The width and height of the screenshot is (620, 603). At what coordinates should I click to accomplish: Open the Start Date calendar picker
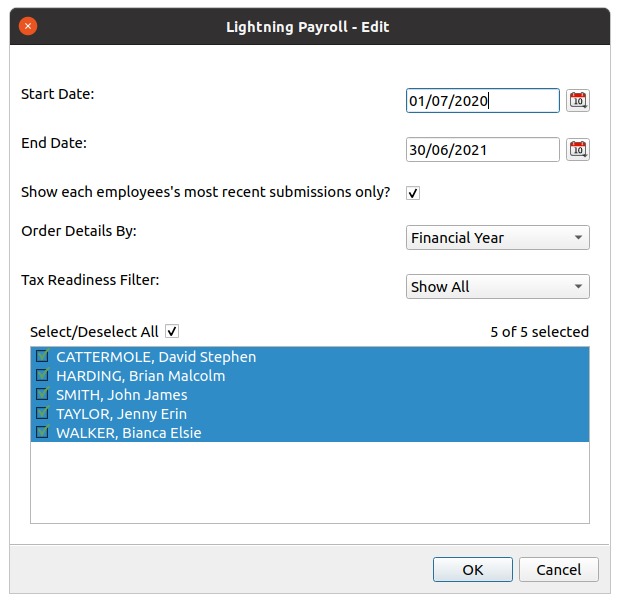pyautogui.click(x=578, y=101)
